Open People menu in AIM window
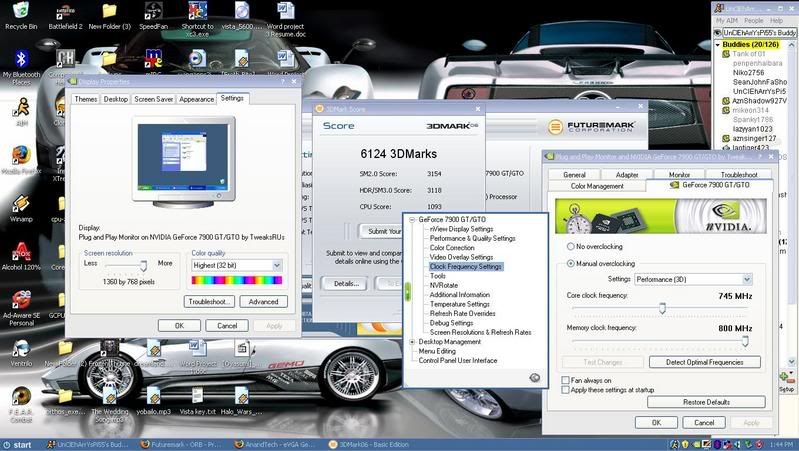This screenshot has height=451, width=799. [x=753, y=20]
